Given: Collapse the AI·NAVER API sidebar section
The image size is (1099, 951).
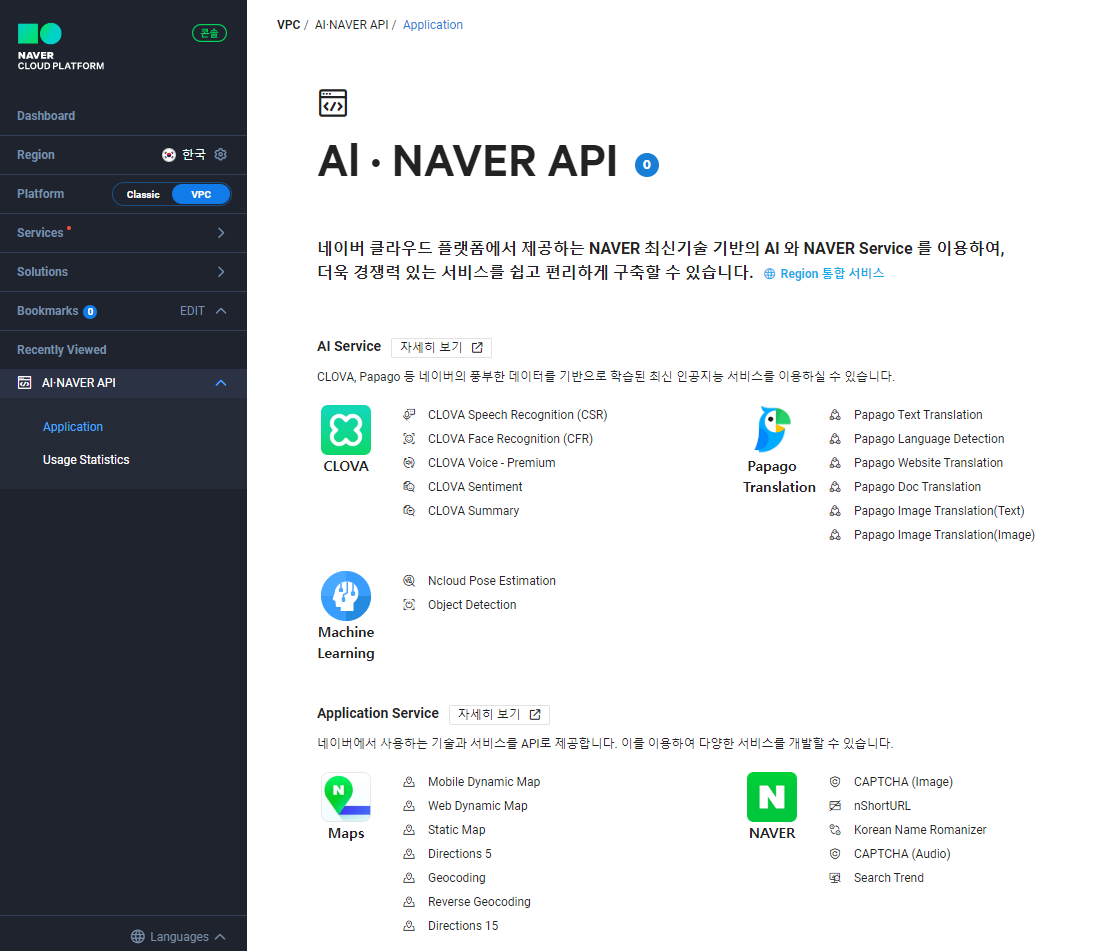Looking at the screenshot, I should 221,383.
